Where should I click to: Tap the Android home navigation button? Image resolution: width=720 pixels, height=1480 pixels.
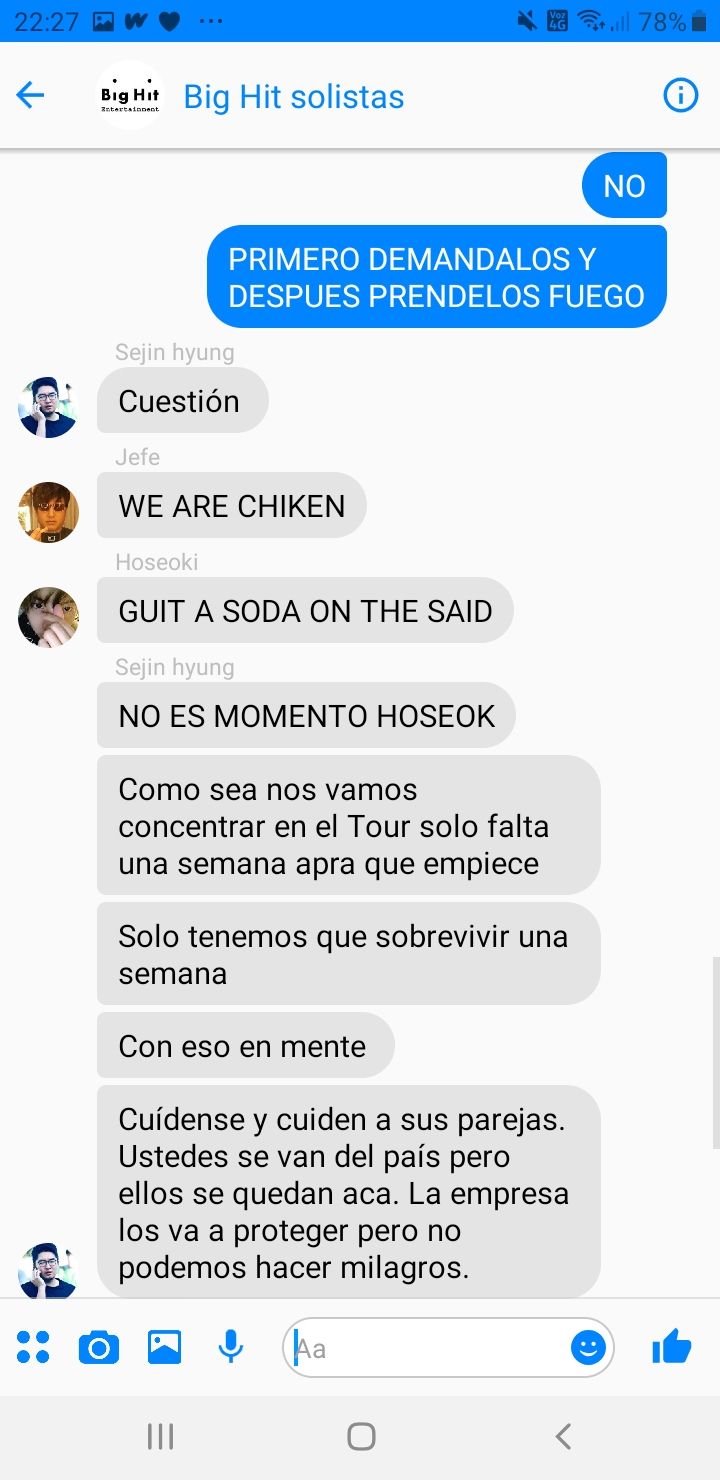click(x=361, y=1437)
